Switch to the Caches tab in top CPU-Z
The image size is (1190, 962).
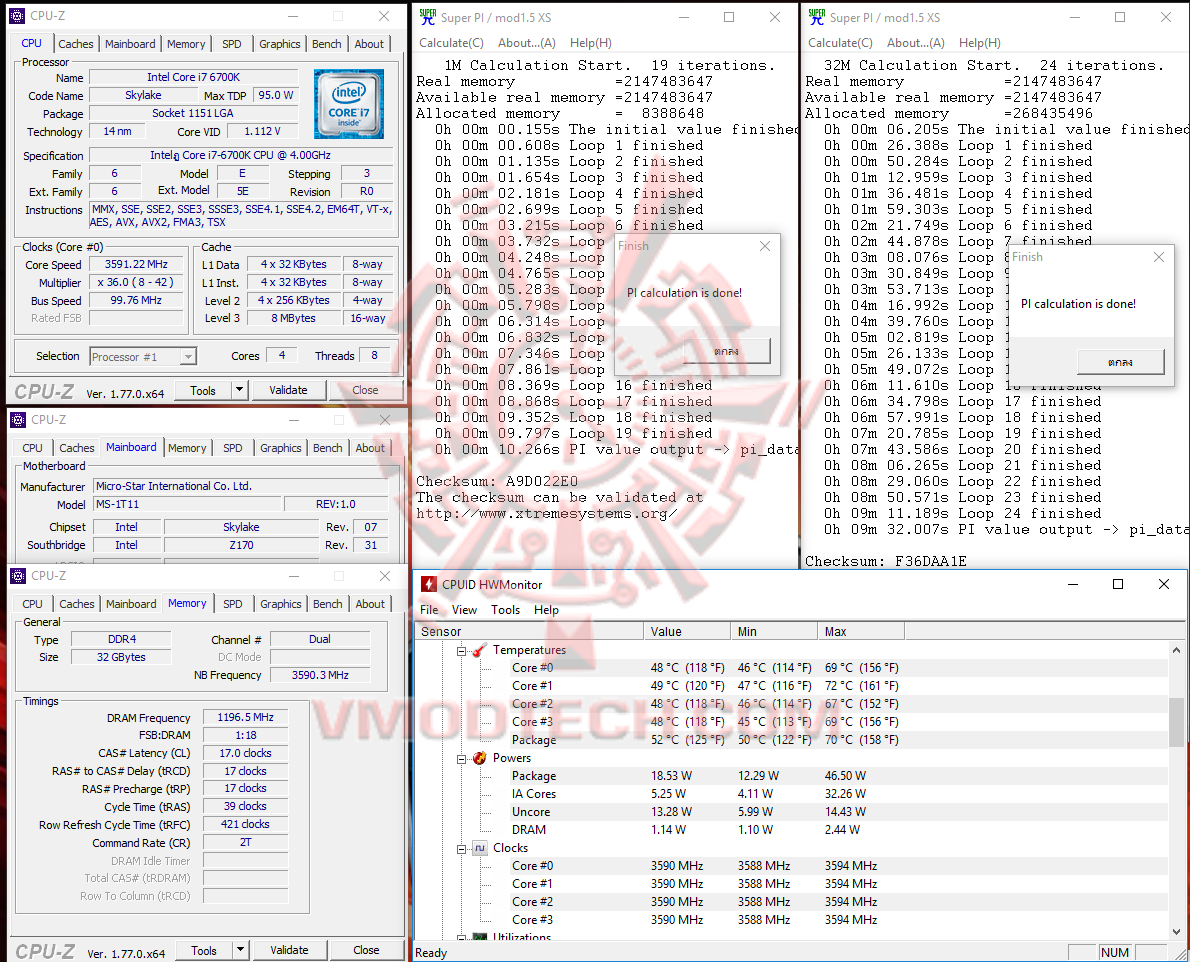tap(76, 44)
